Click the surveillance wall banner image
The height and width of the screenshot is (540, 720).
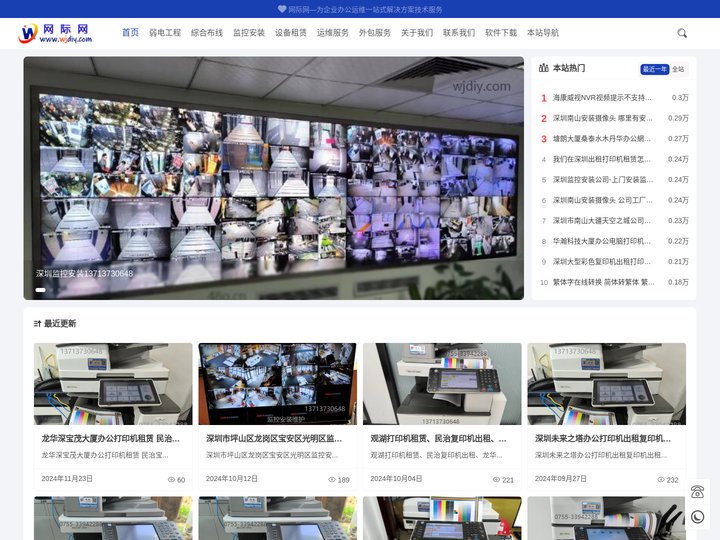[x=274, y=178]
